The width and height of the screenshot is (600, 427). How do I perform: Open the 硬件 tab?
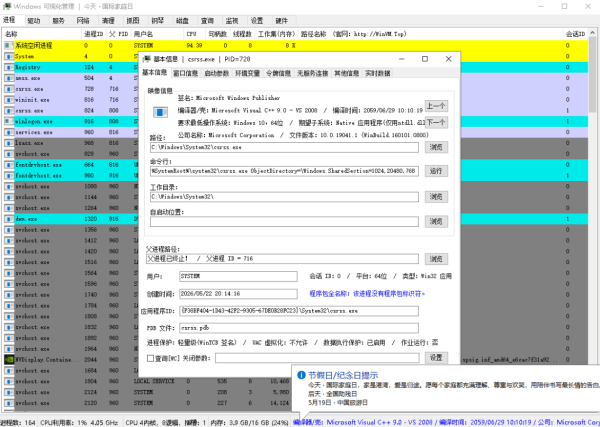pyautogui.click(x=281, y=21)
